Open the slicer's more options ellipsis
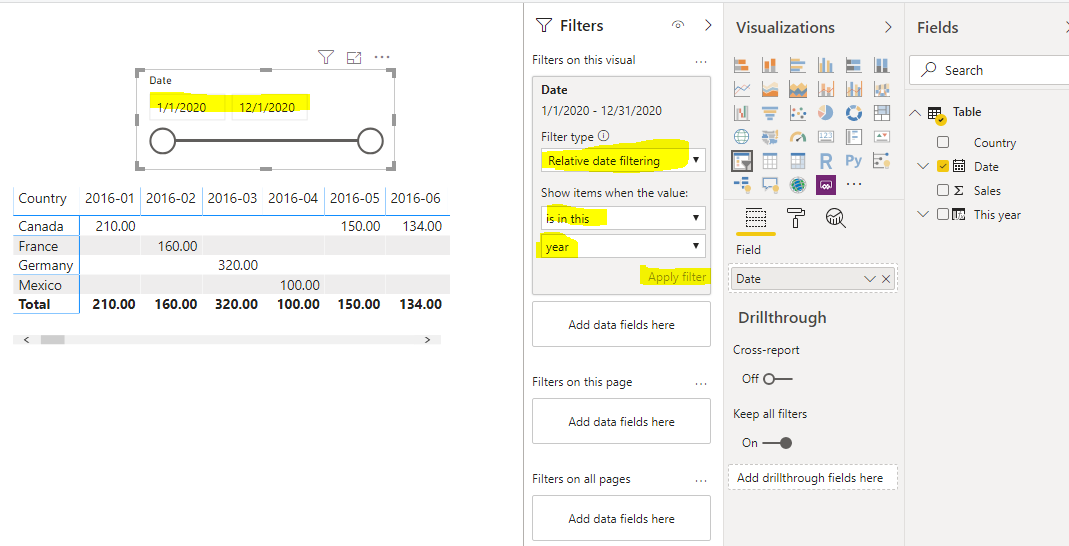The width and height of the screenshot is (1069, 546). click(x=382, y=58)
